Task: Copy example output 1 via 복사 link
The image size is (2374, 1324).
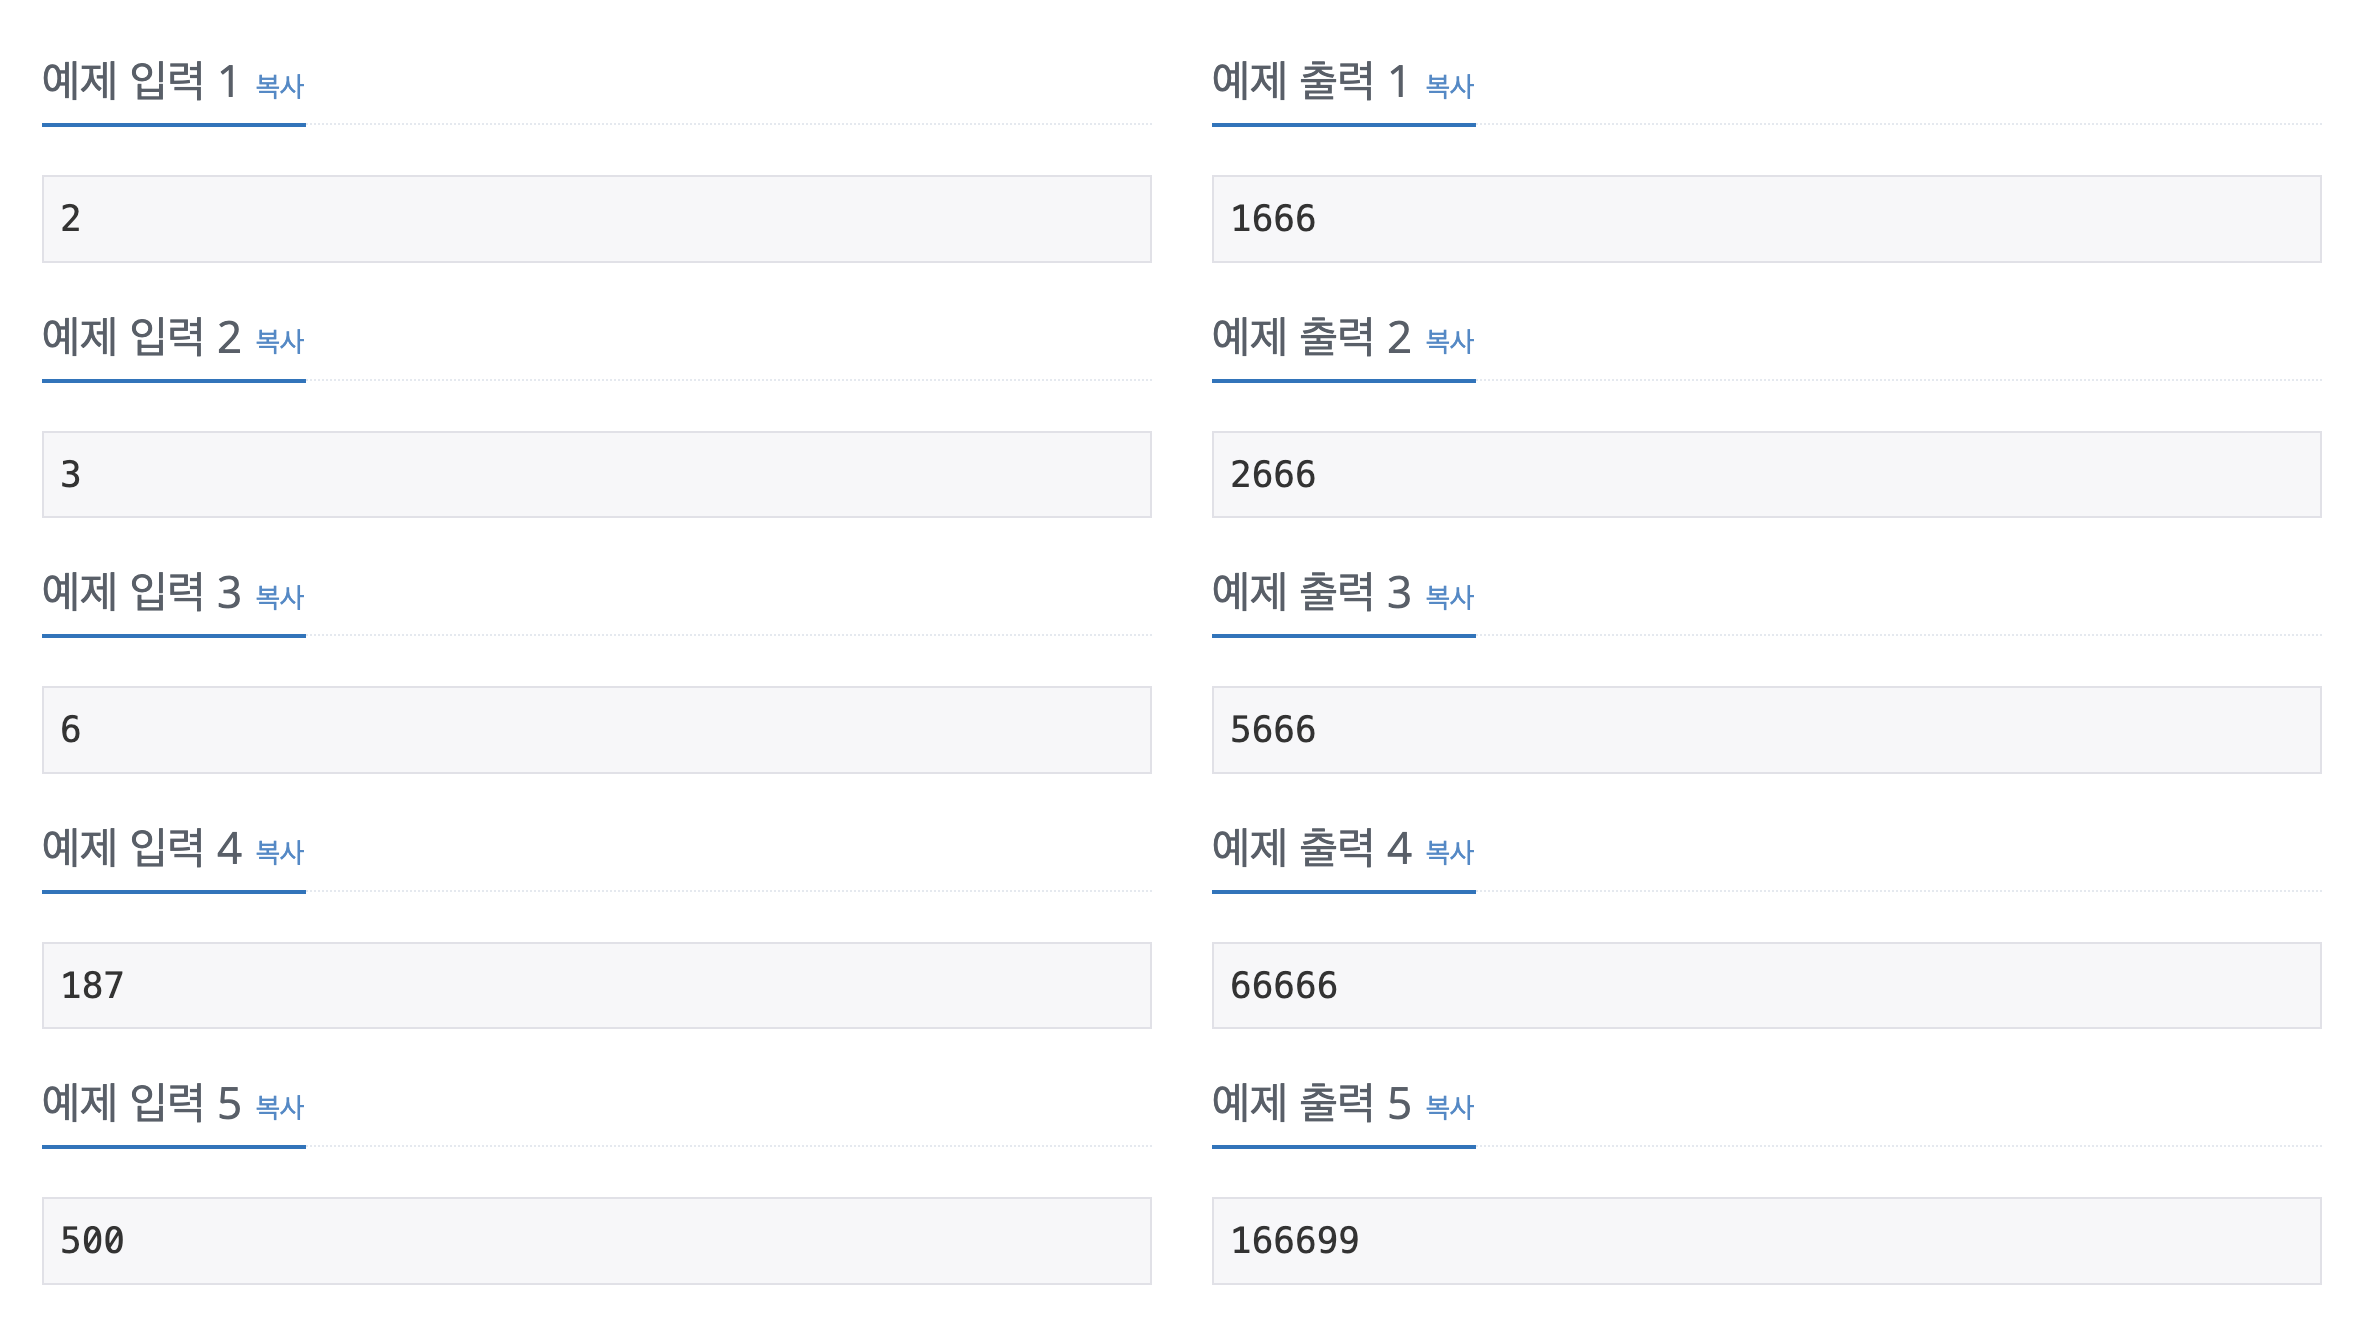Action: click(1450, 86)
